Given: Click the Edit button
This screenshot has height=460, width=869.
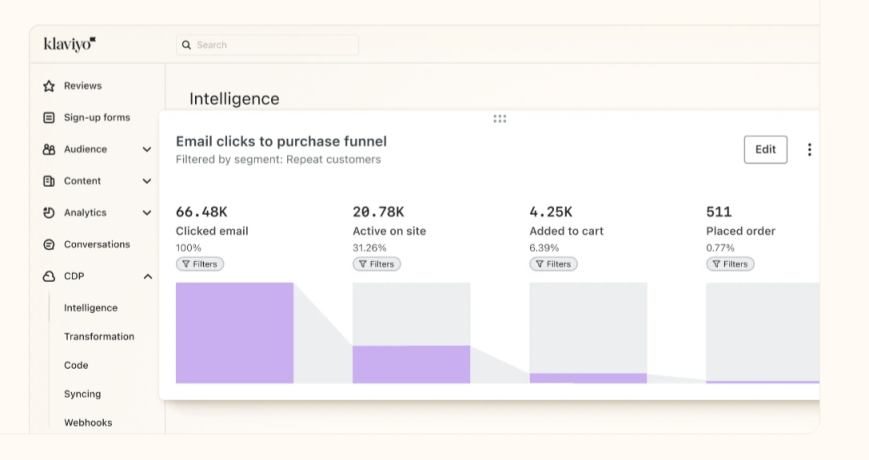Looking at the screenshot, I should pyautogui.click(x=765, y=150).
